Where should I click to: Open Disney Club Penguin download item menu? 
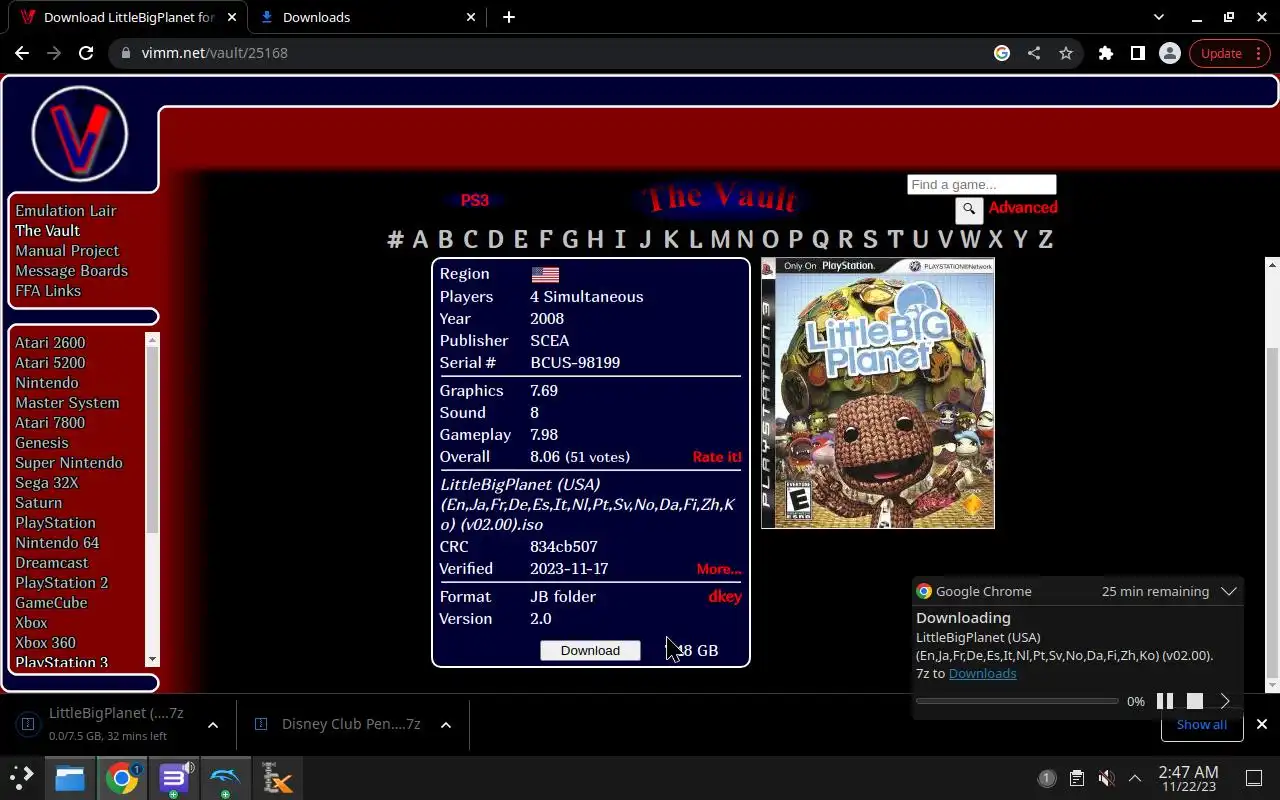tap(446, 725)
